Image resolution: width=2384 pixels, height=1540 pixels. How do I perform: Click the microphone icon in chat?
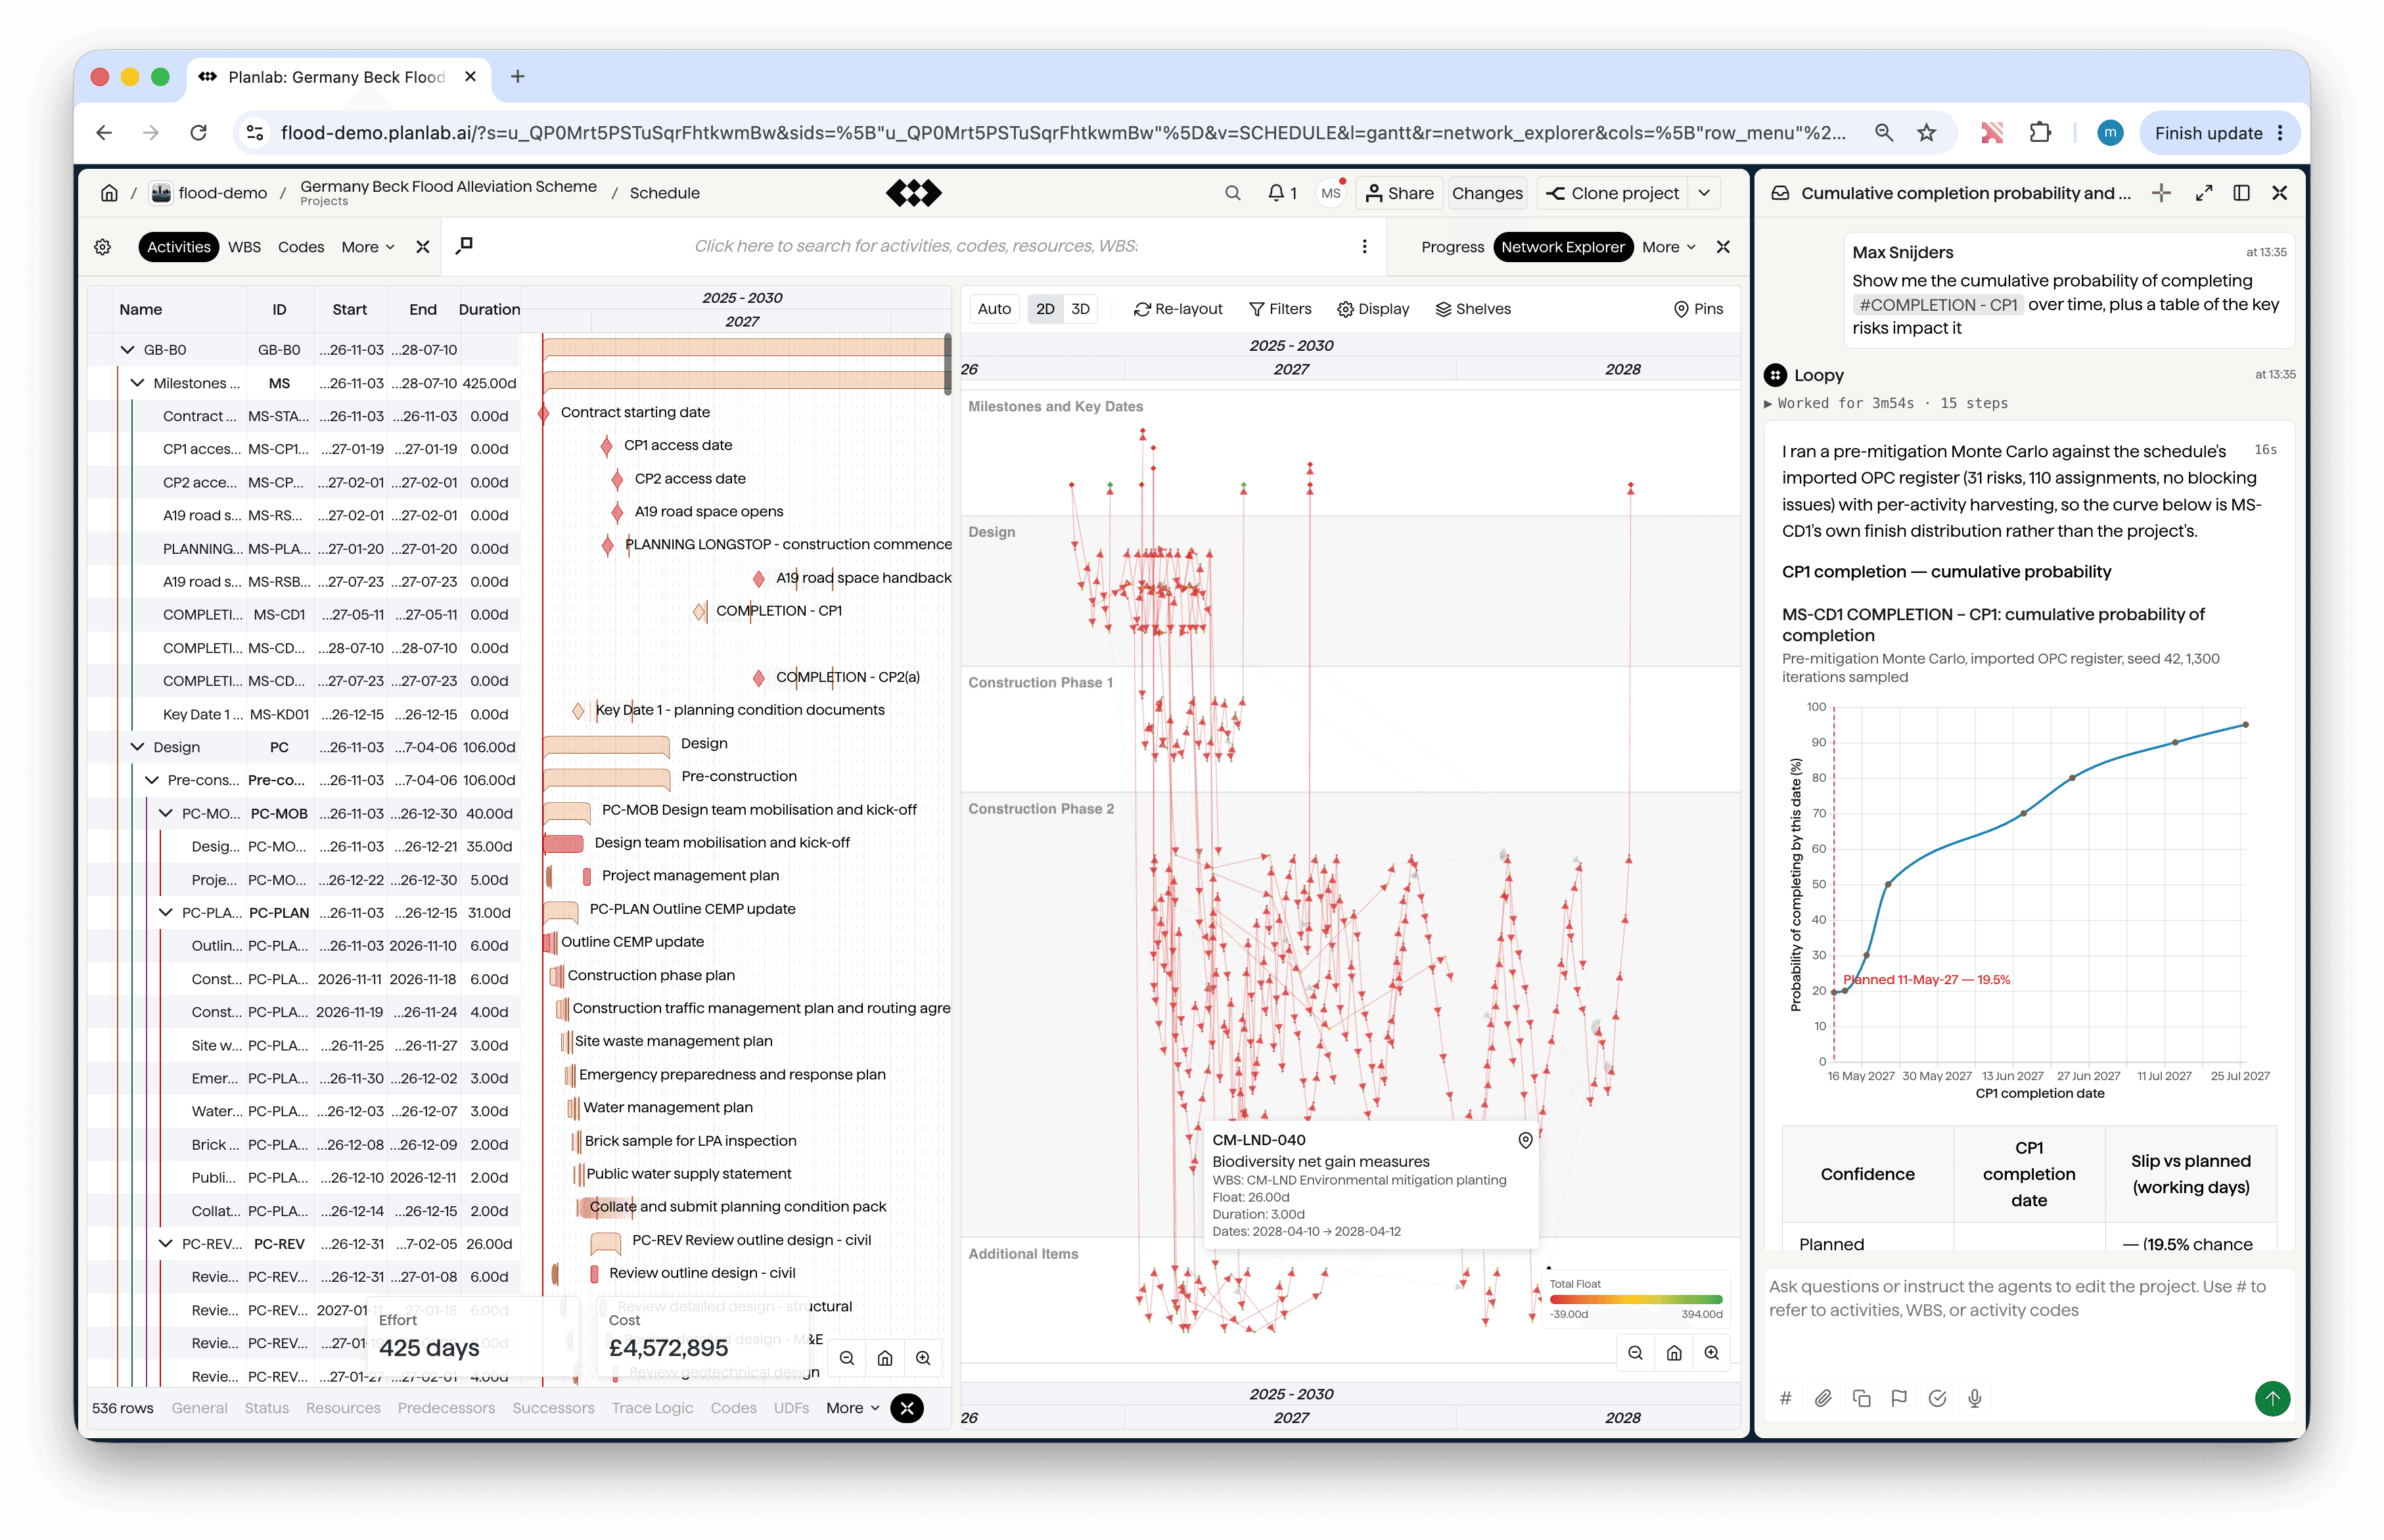click(x=1975, y=1398)
